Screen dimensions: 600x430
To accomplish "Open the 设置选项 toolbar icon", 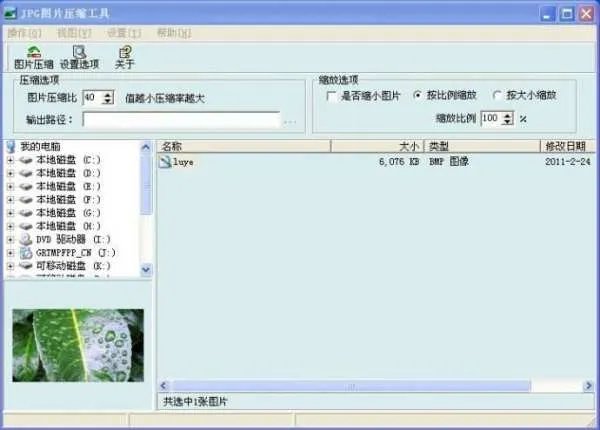I will [79, 52].
